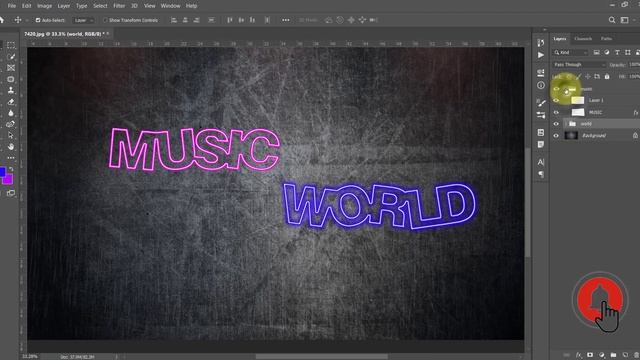Expand the world group folder
The width and height of the screenshot is (640, 360).
[x=566, y=124]
